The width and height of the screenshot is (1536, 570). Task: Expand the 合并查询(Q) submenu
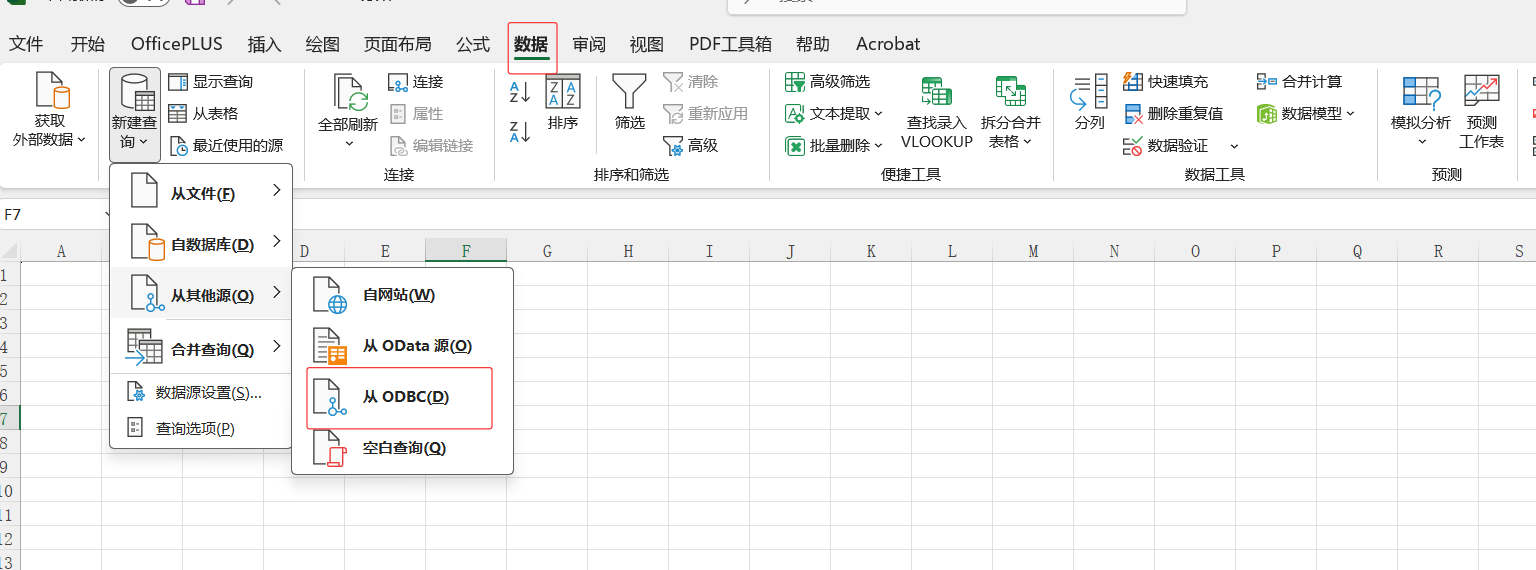[x=201, y=348]
